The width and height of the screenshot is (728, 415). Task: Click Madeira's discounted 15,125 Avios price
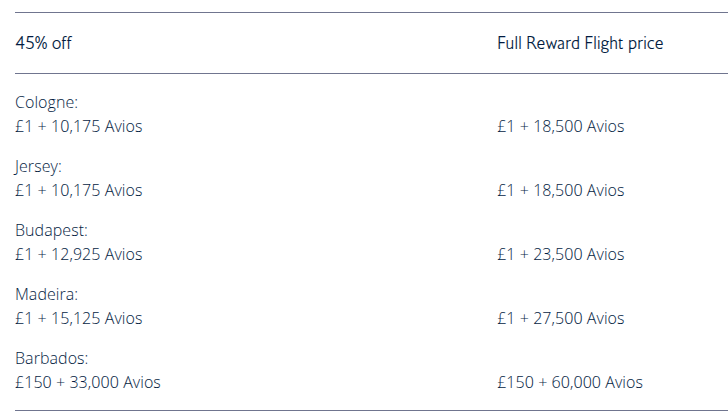tap(79, 318)
